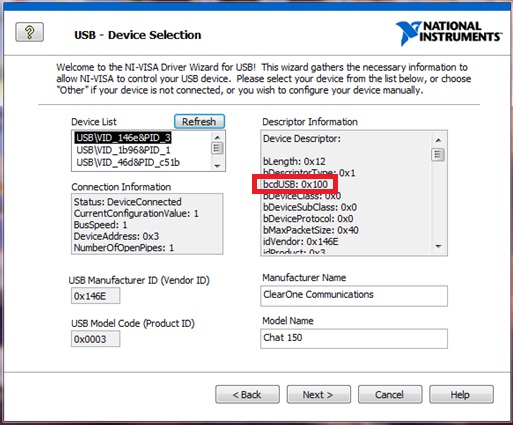This screenshot has height=425, width=513.
Task: Click Device List scroll up arrow
Action: [x=217, y=137]
